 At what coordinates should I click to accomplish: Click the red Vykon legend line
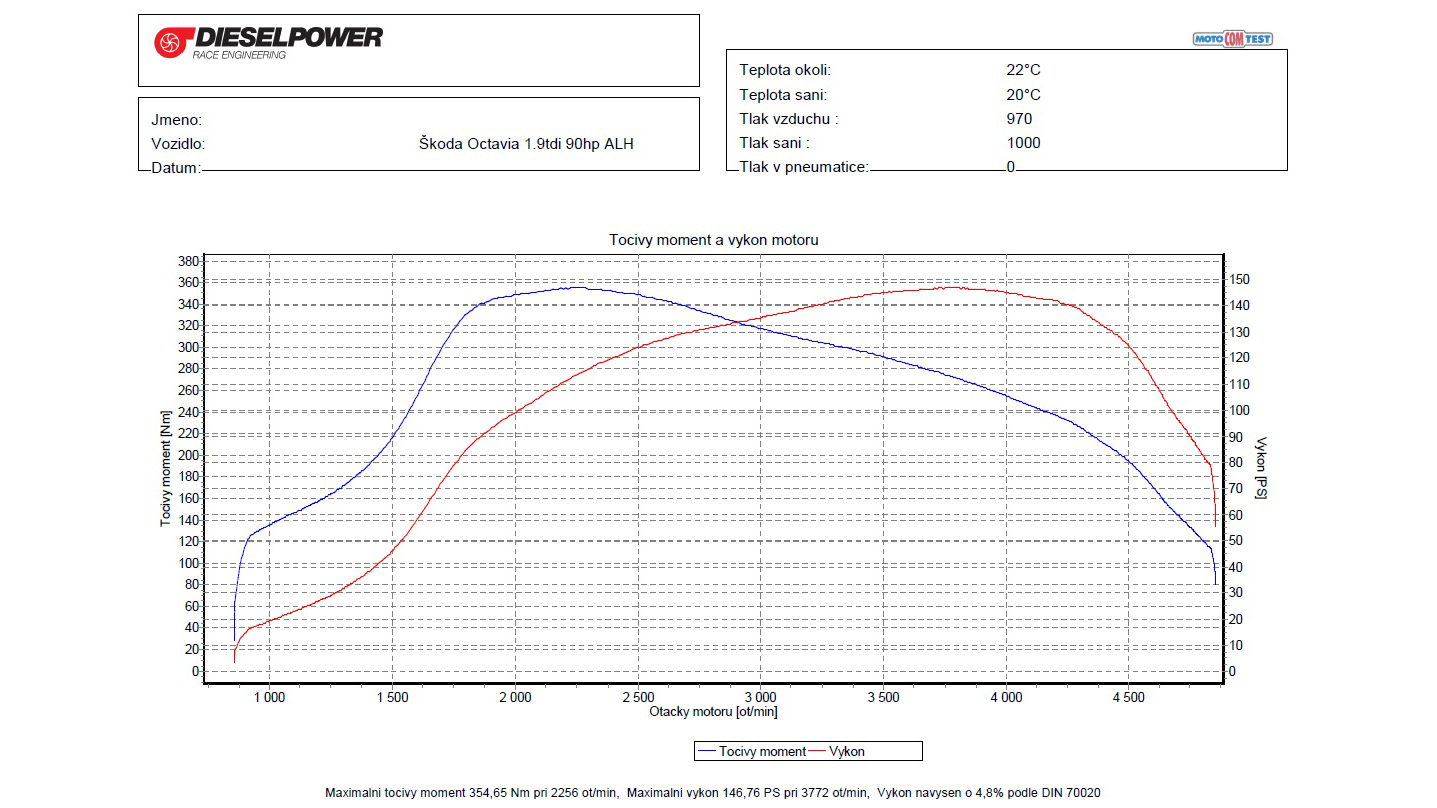[817, 751]
